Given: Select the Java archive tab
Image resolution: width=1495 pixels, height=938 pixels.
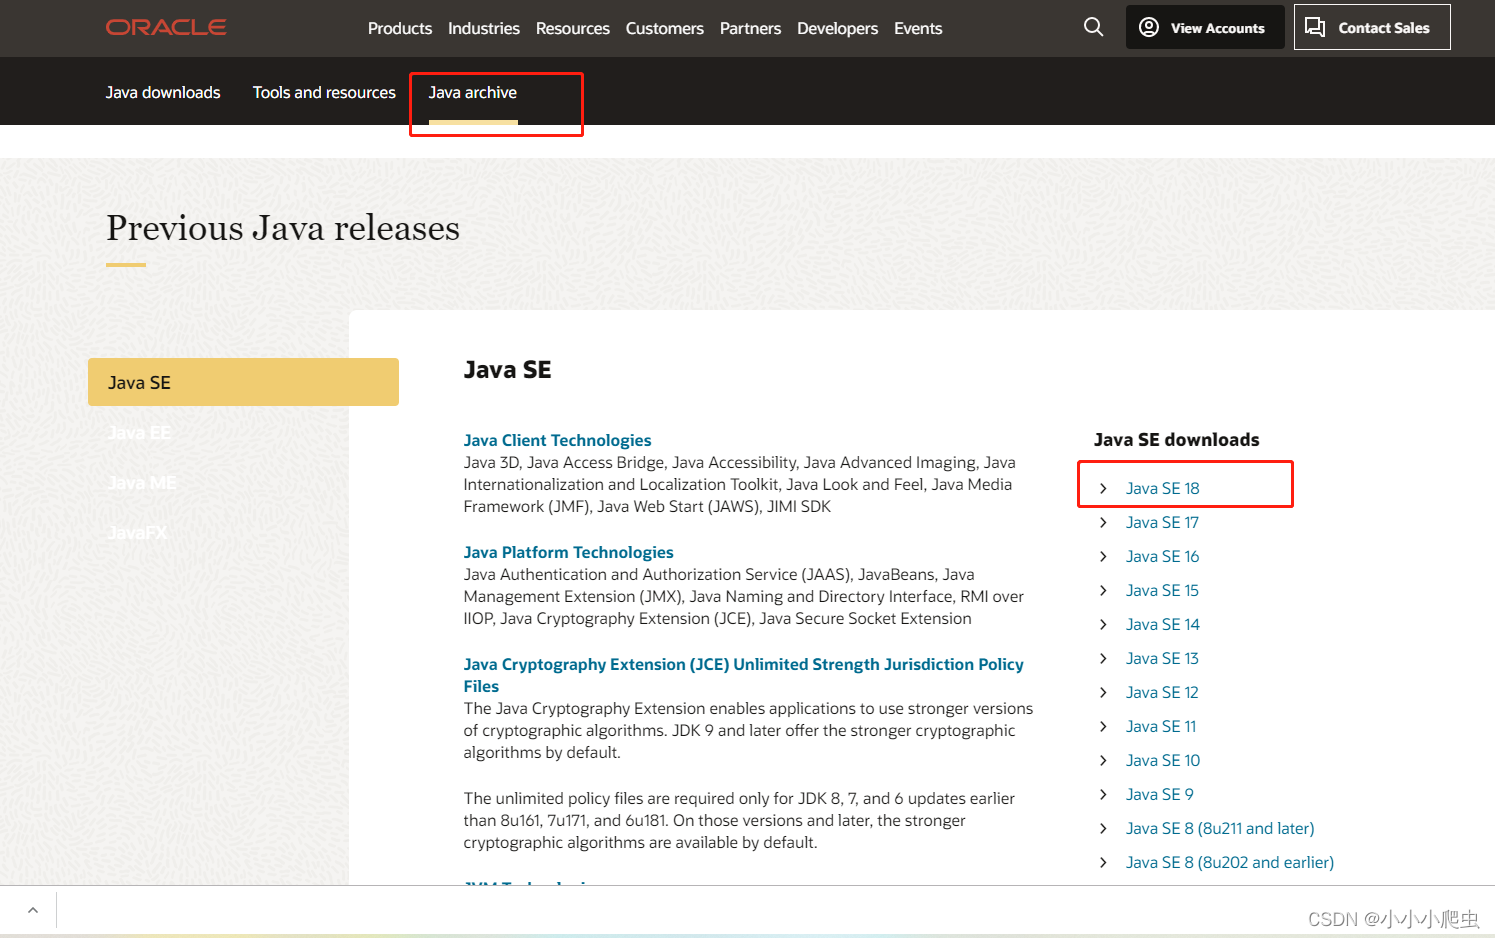Looking at the screenshot, I should point(473,92).
